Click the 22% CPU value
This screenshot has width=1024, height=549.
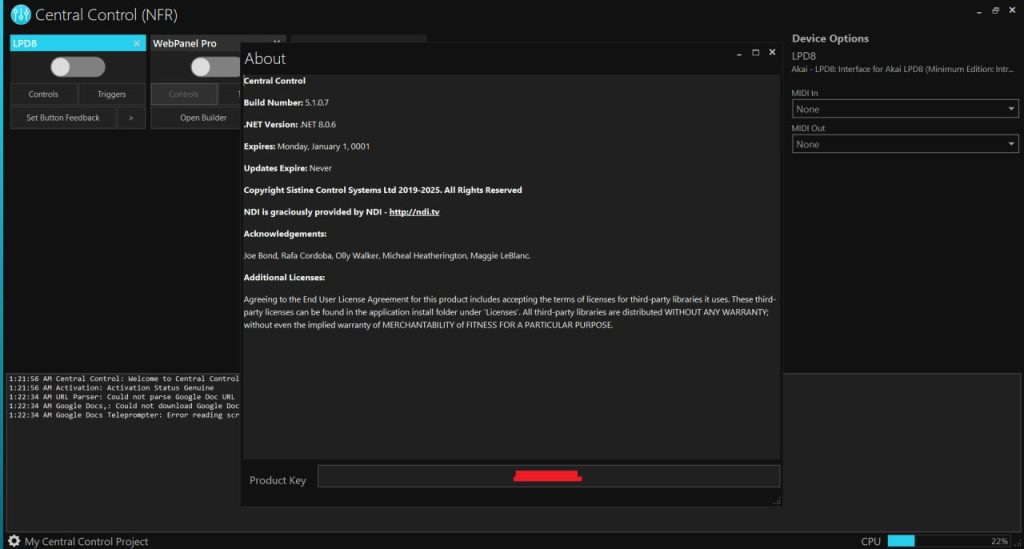[999, 541]
